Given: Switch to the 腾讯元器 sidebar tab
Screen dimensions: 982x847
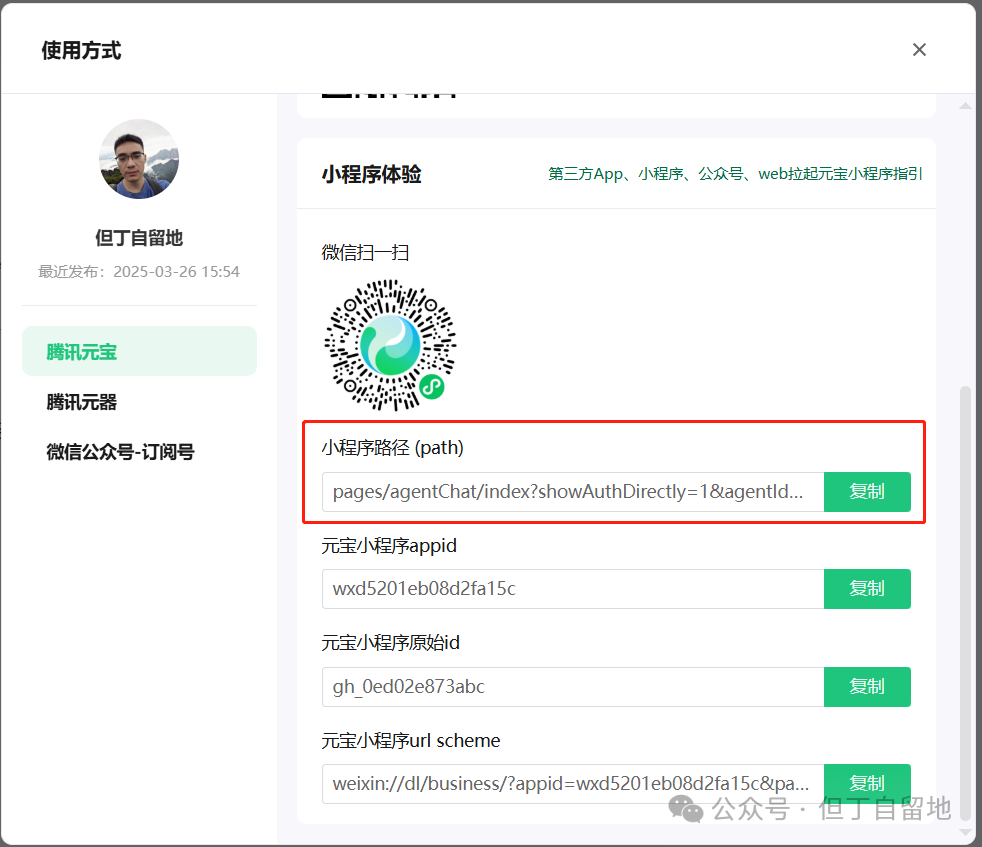Looking at the screenshot, I should tap(139, 402).
